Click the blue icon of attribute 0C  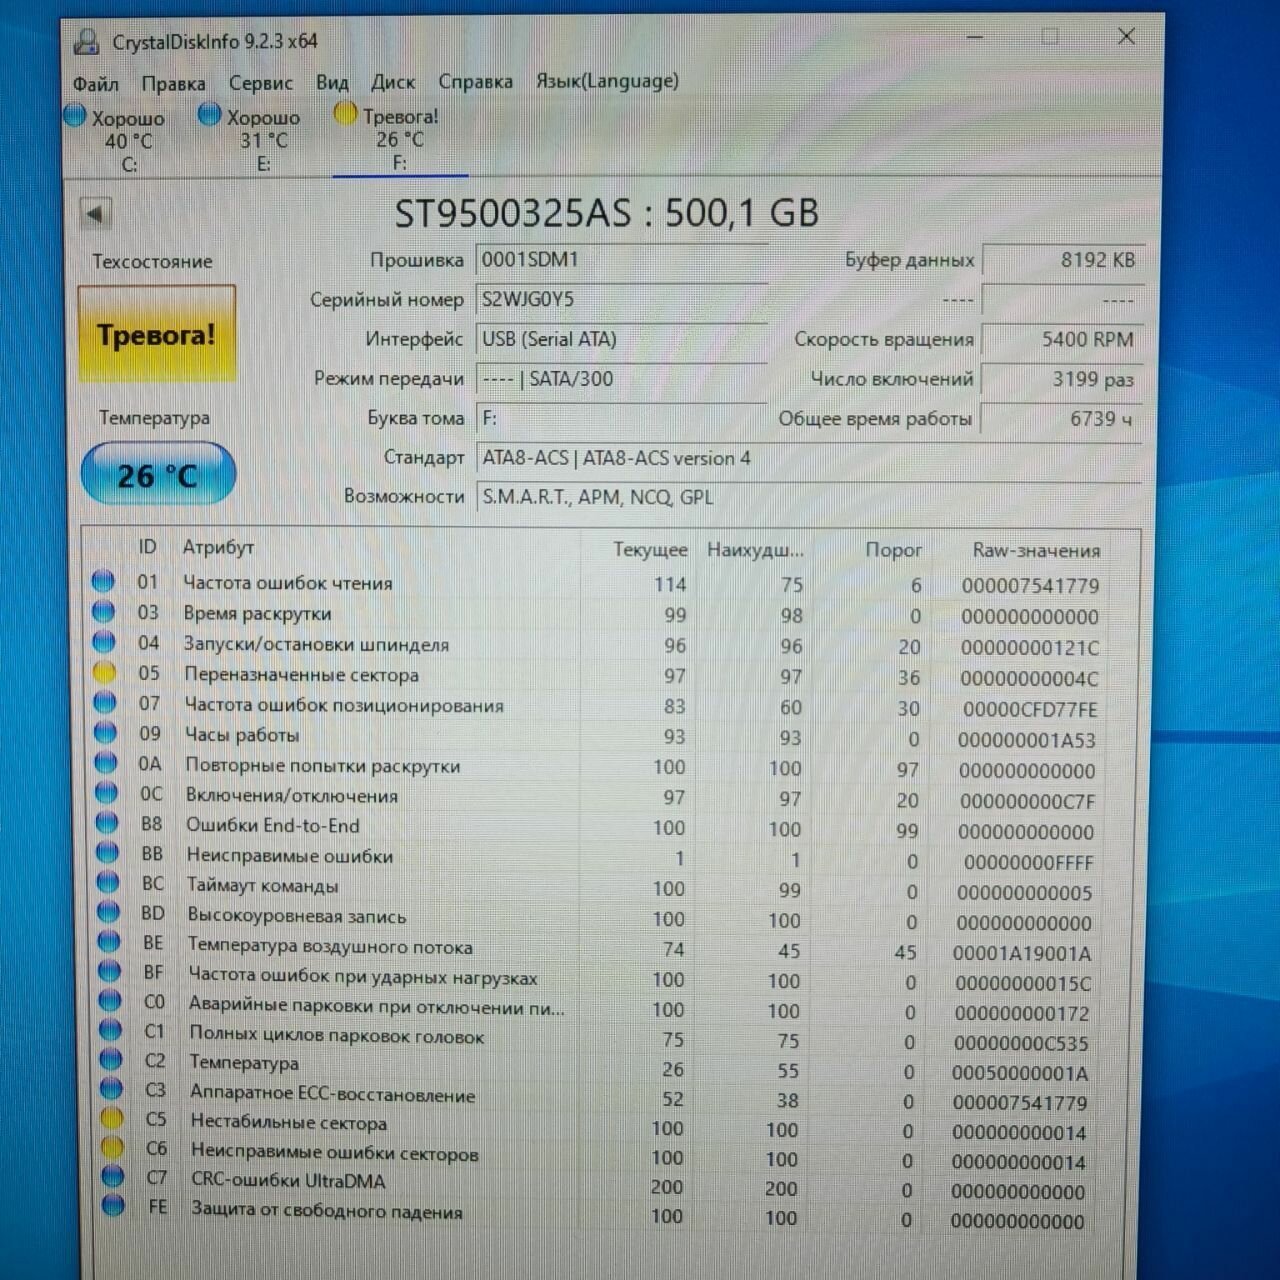pos(106,793)
